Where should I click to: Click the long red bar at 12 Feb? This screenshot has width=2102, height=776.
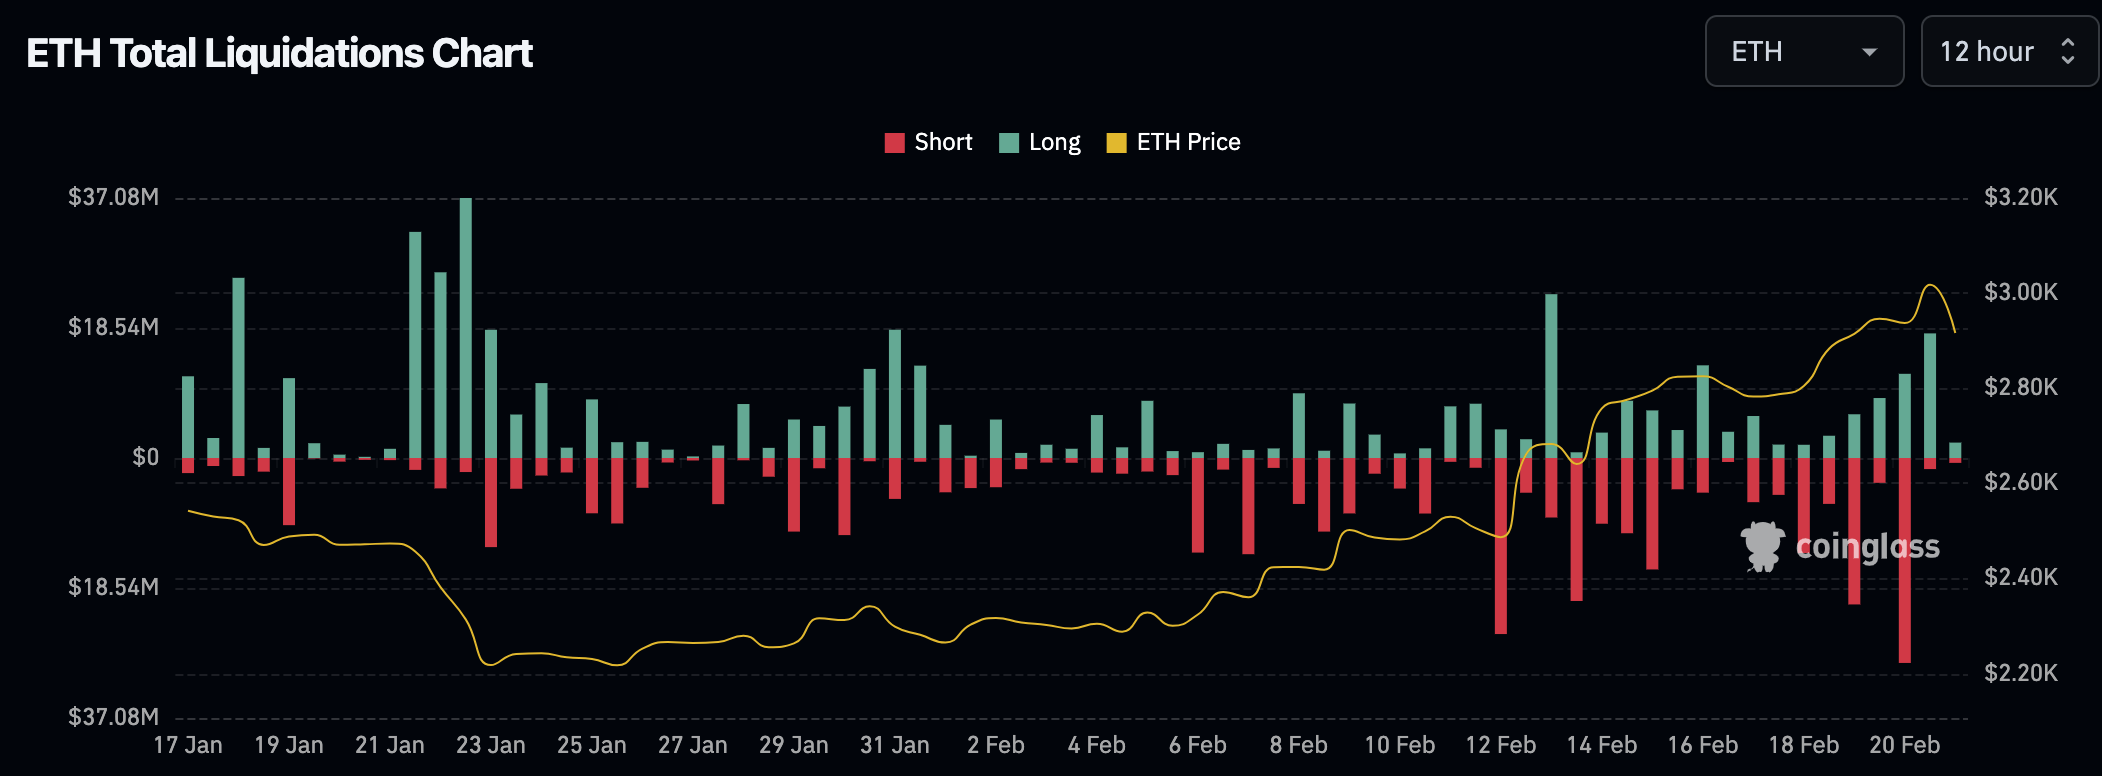tap(1501, 545)
